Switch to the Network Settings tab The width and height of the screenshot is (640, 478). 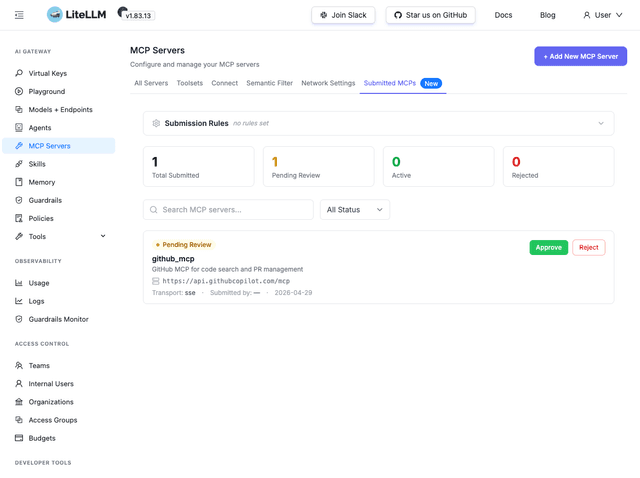328,83
